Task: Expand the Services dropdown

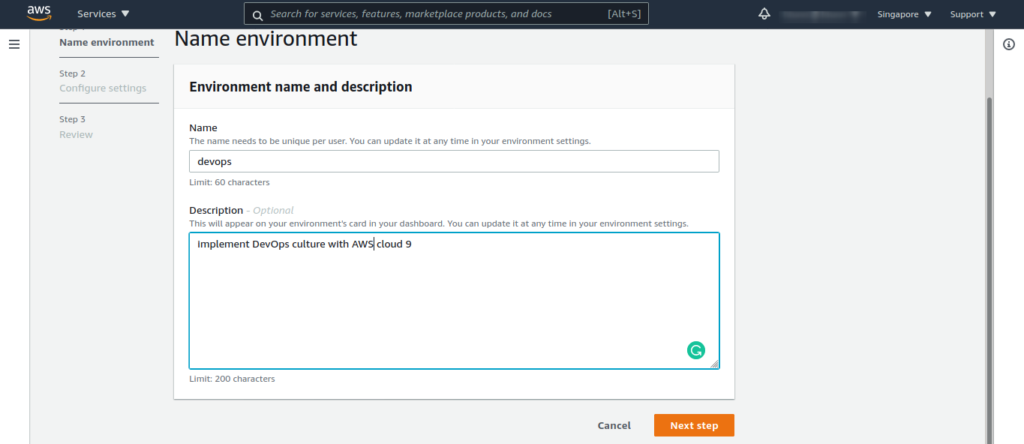Action: point(103,14)
